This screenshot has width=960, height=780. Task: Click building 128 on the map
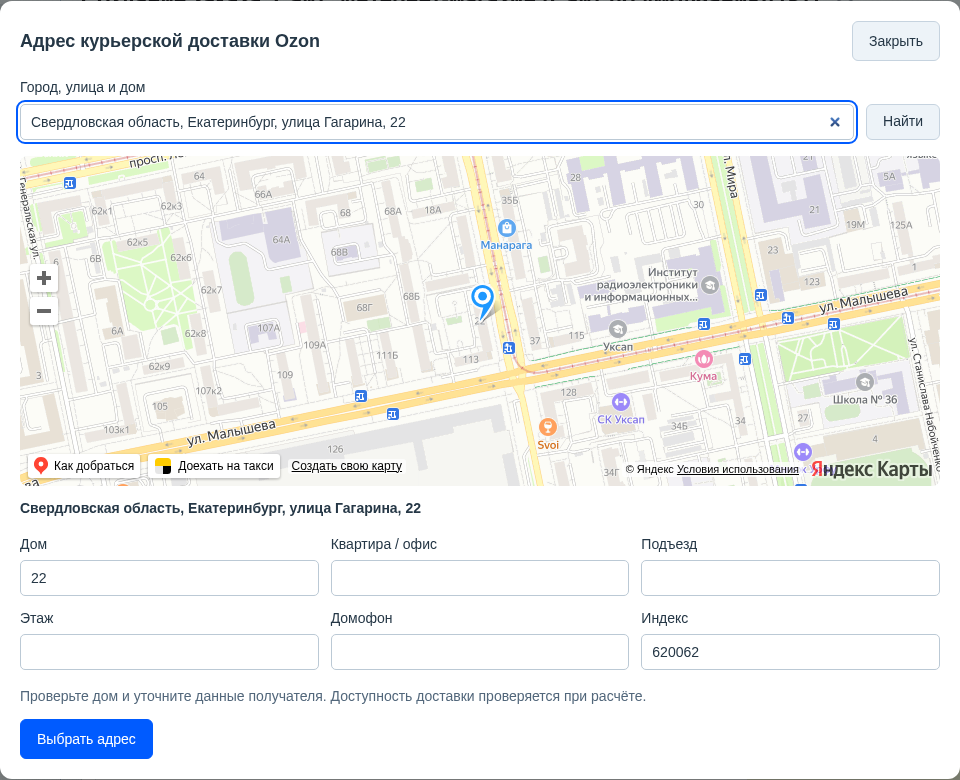tap(569, 392)
